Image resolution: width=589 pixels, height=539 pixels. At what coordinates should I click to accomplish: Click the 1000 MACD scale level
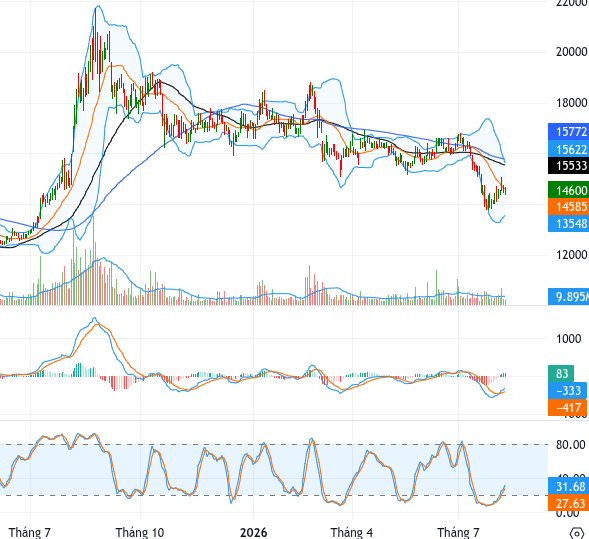568,339
